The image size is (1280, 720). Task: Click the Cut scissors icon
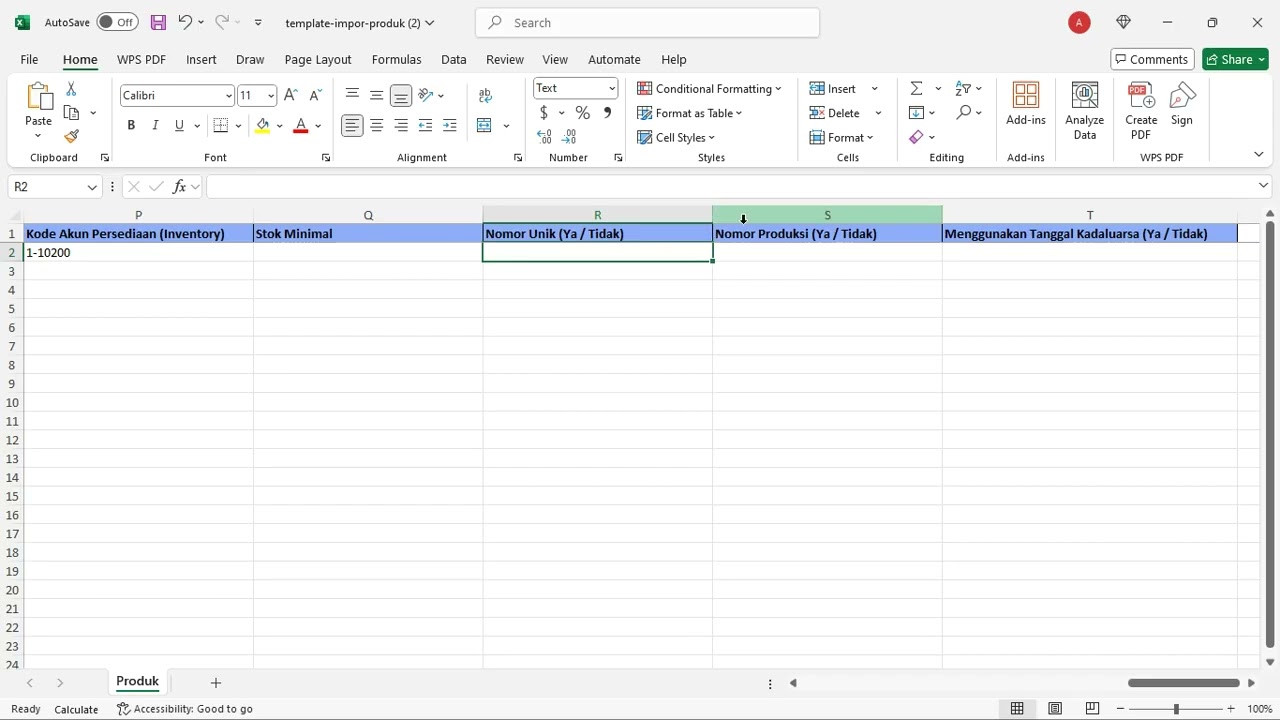coord(71,90)
